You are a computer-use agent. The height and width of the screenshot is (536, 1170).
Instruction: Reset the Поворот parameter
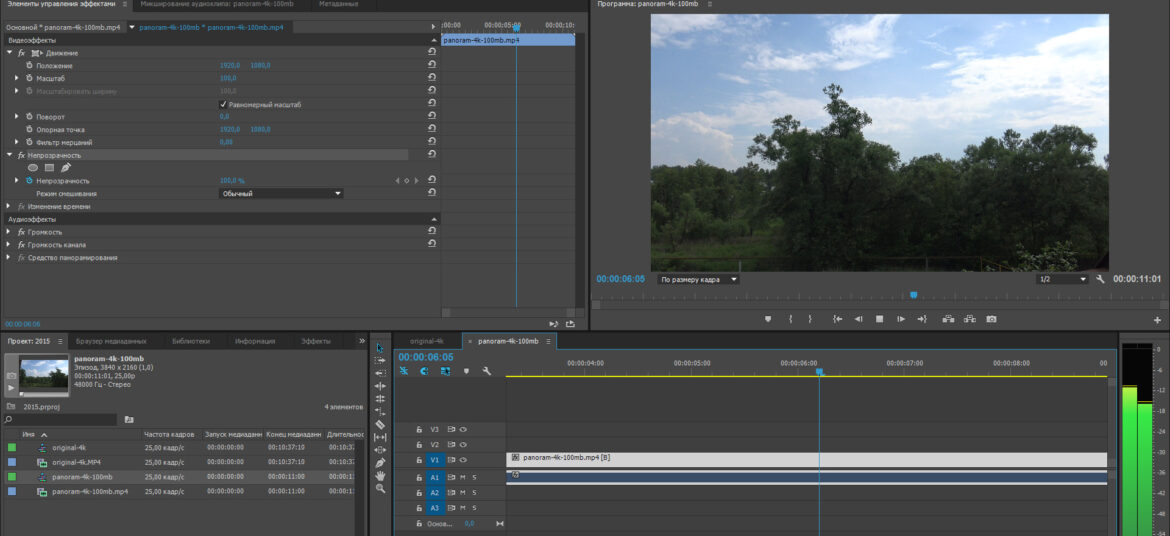(x=432, y=116)
